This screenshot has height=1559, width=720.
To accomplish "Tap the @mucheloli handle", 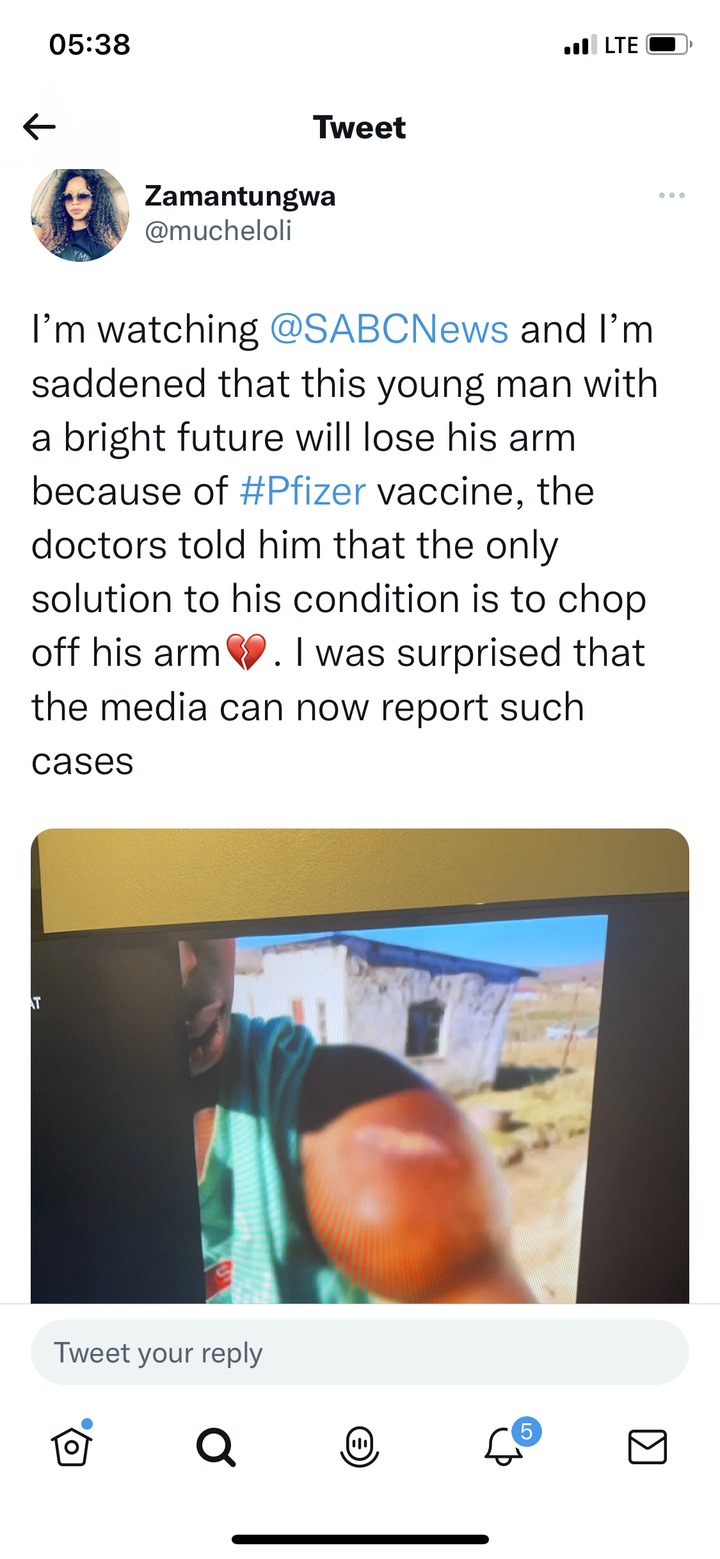I will (x=218, y=231).
